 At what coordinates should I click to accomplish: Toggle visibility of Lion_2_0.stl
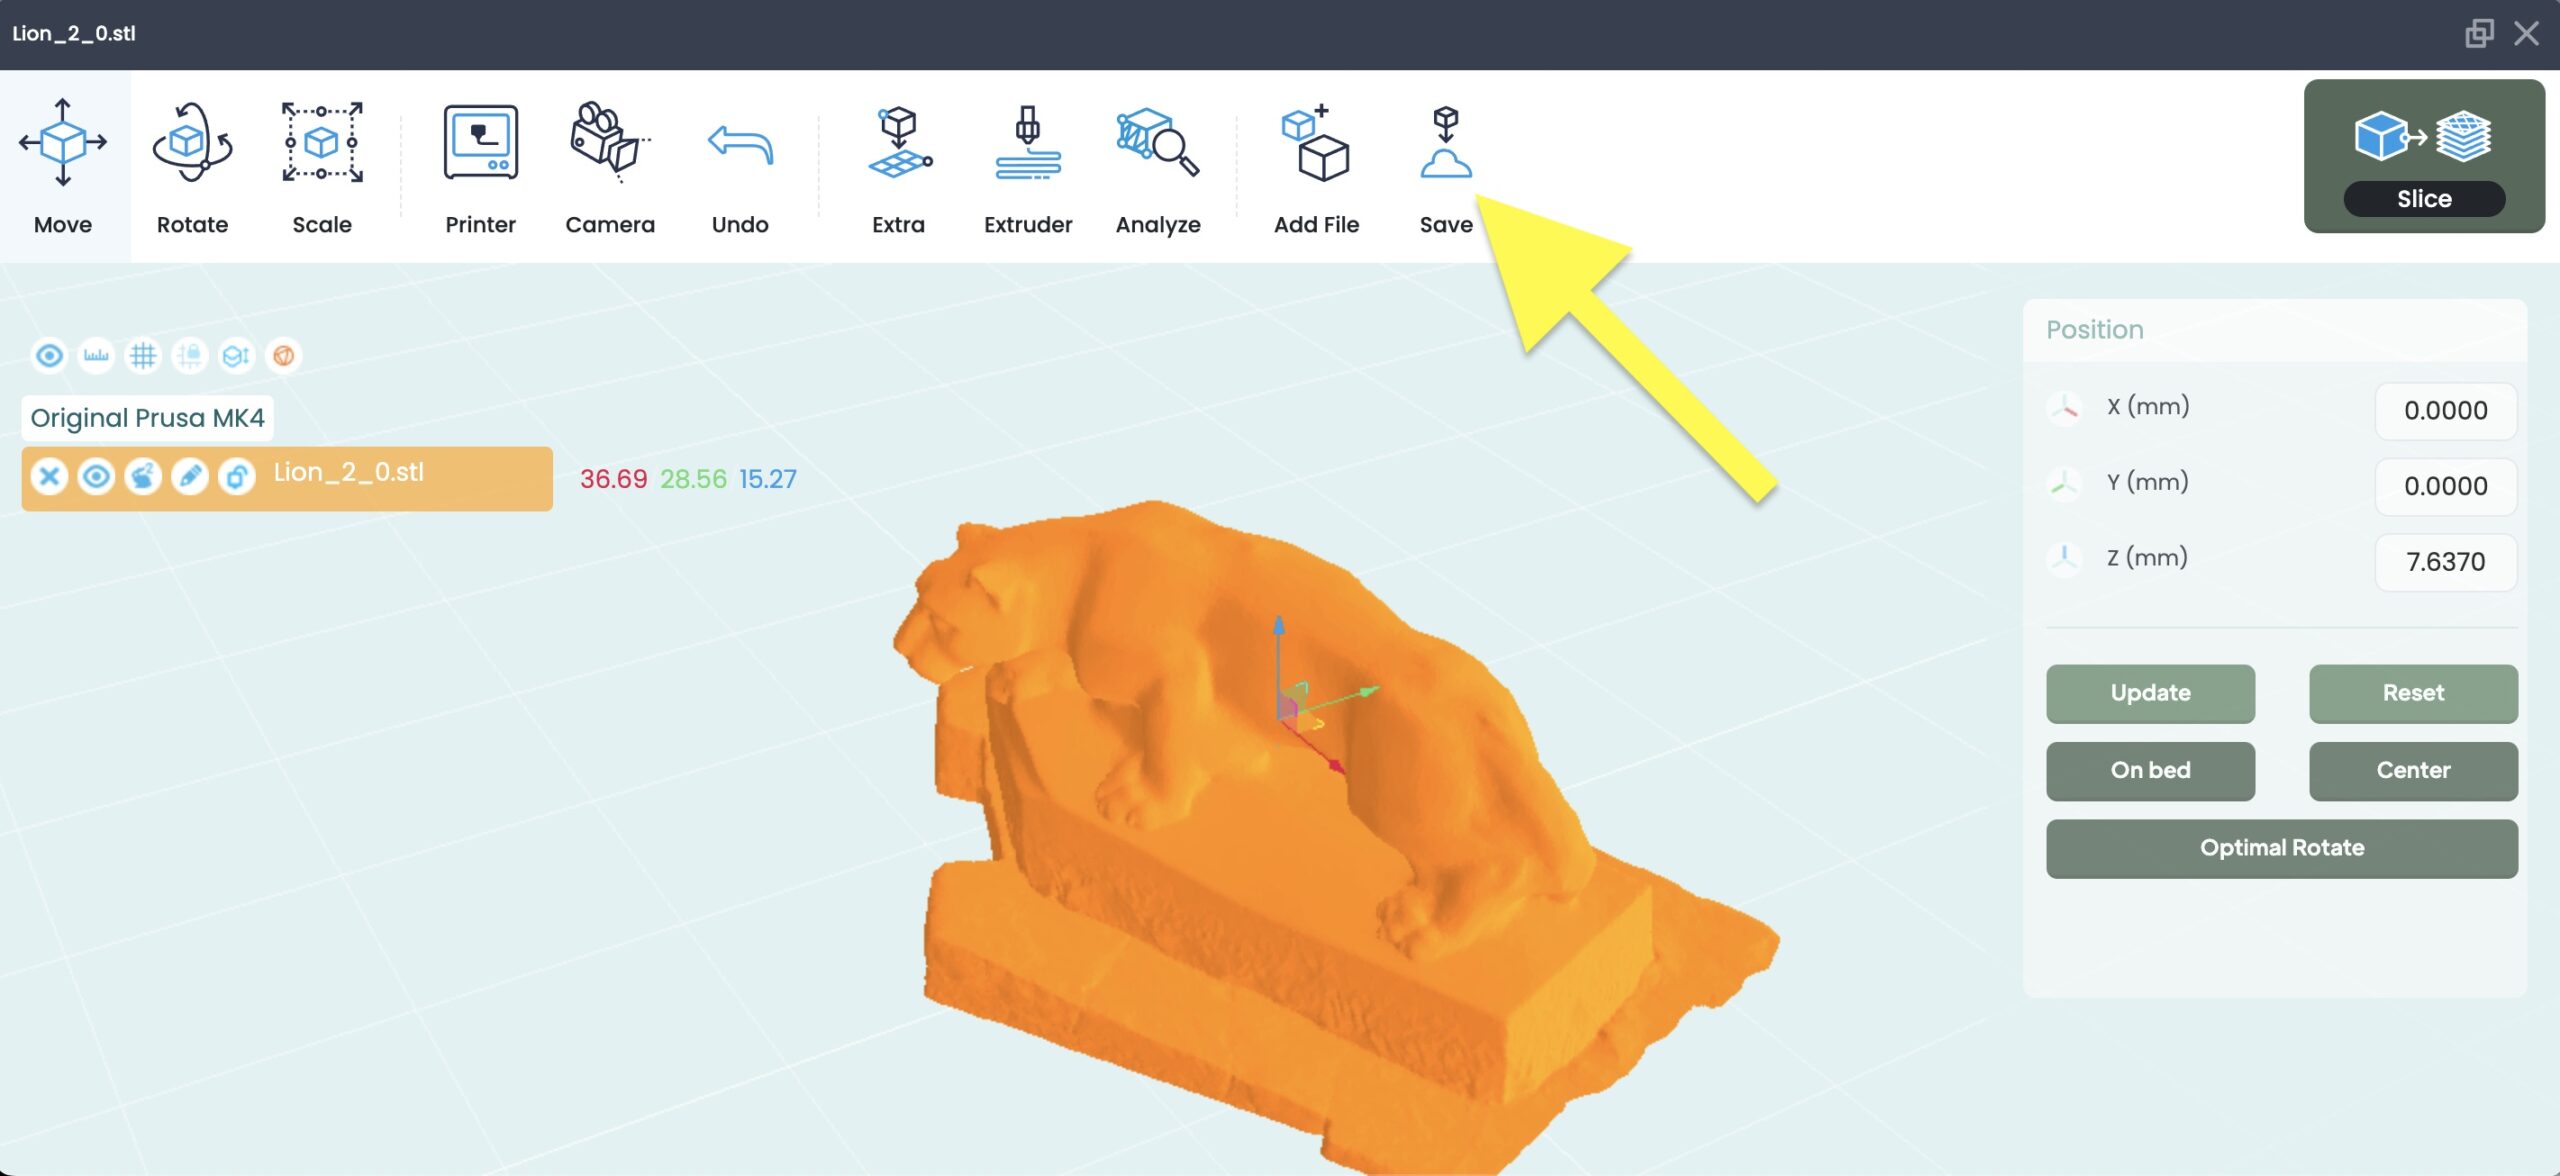96,477
